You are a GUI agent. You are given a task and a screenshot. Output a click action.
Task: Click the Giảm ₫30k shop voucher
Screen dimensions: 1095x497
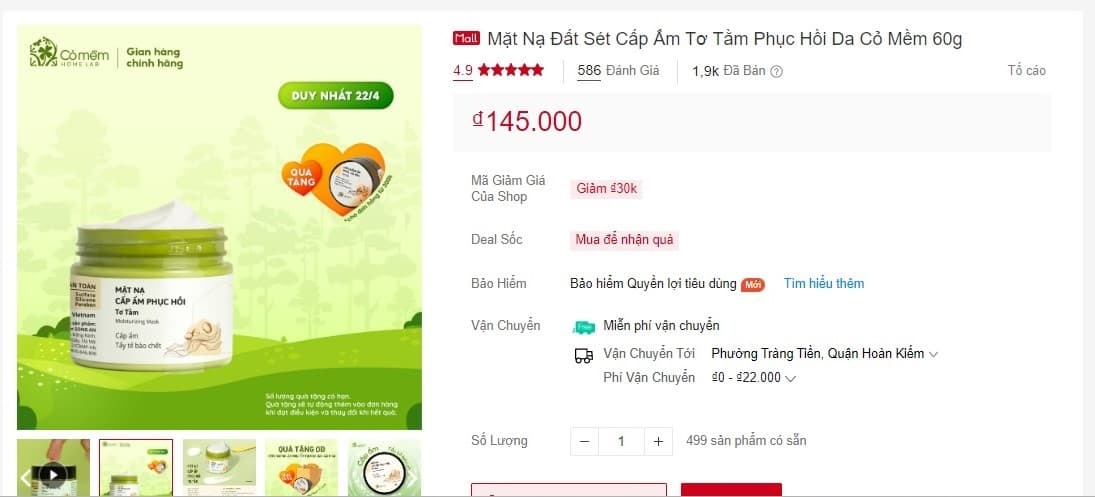tap(606, 188)
